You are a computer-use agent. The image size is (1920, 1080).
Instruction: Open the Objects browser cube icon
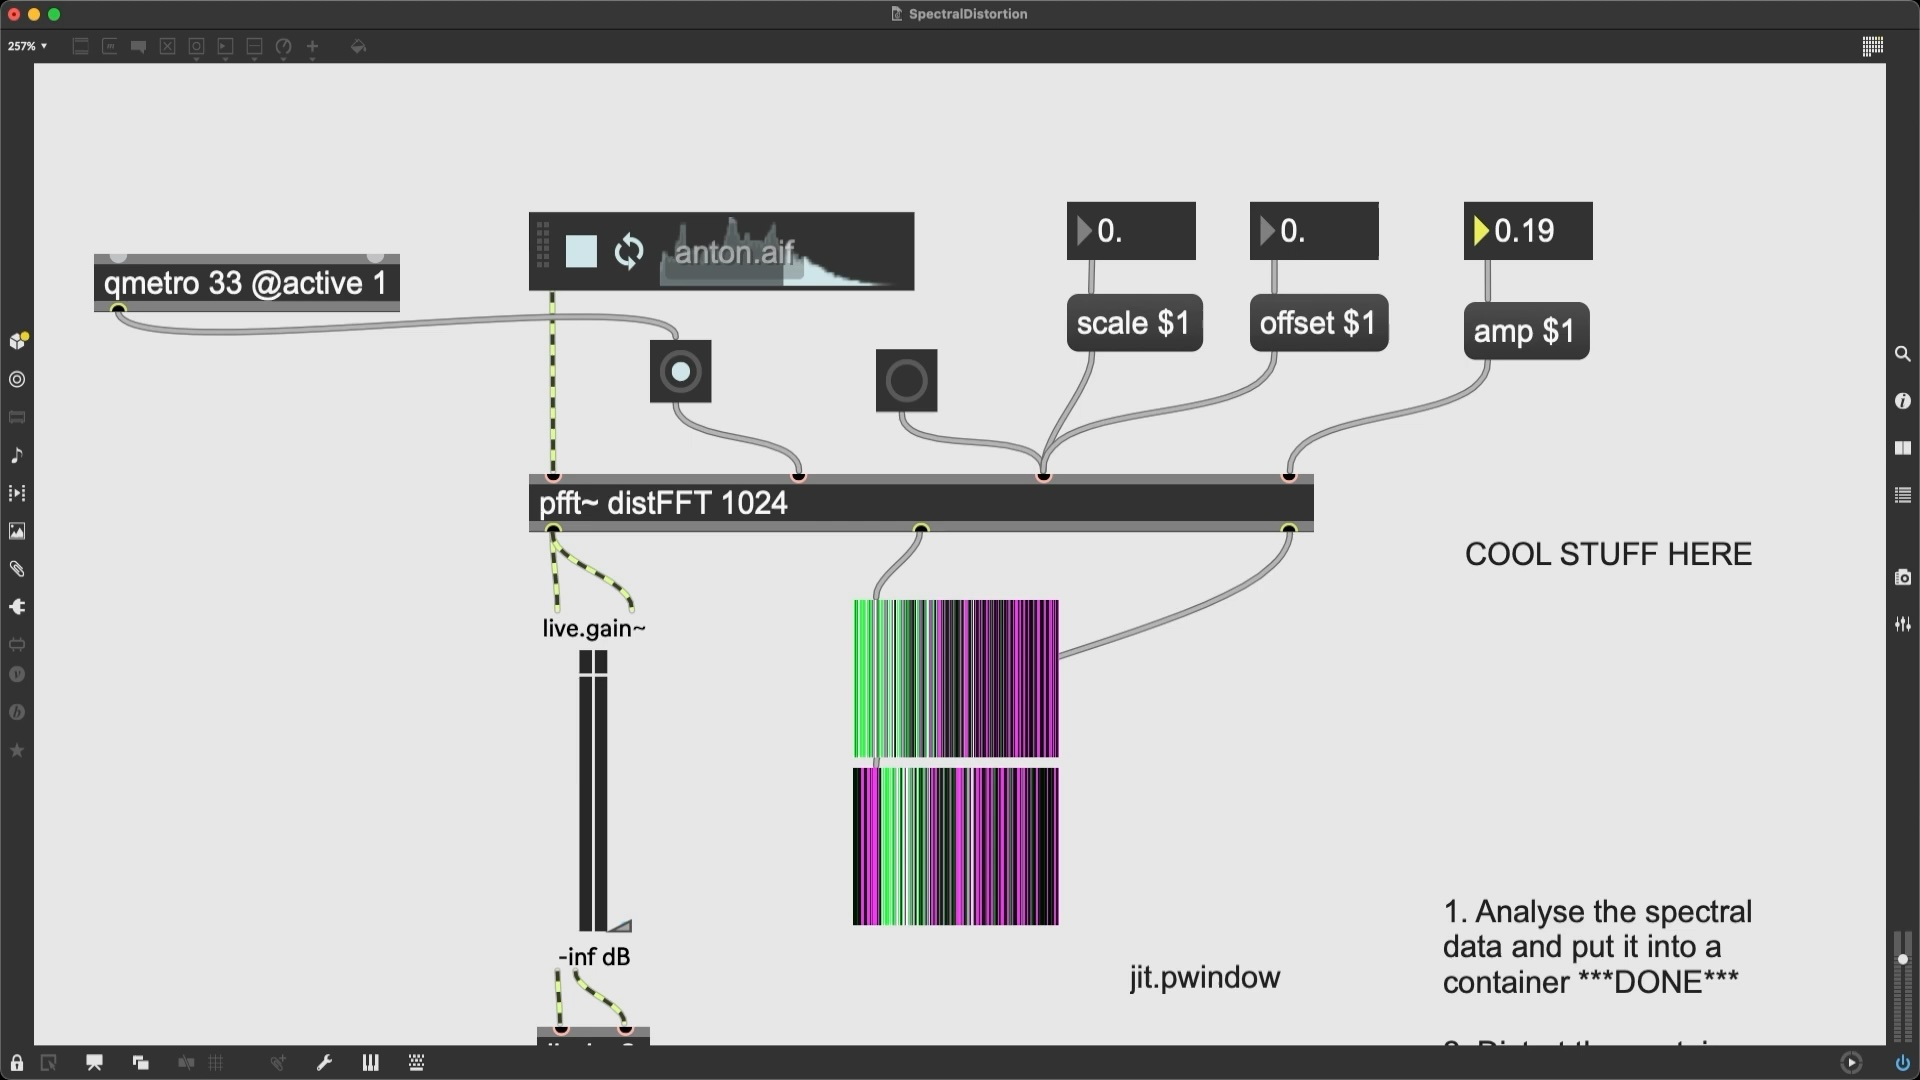[x=17, y=341]
